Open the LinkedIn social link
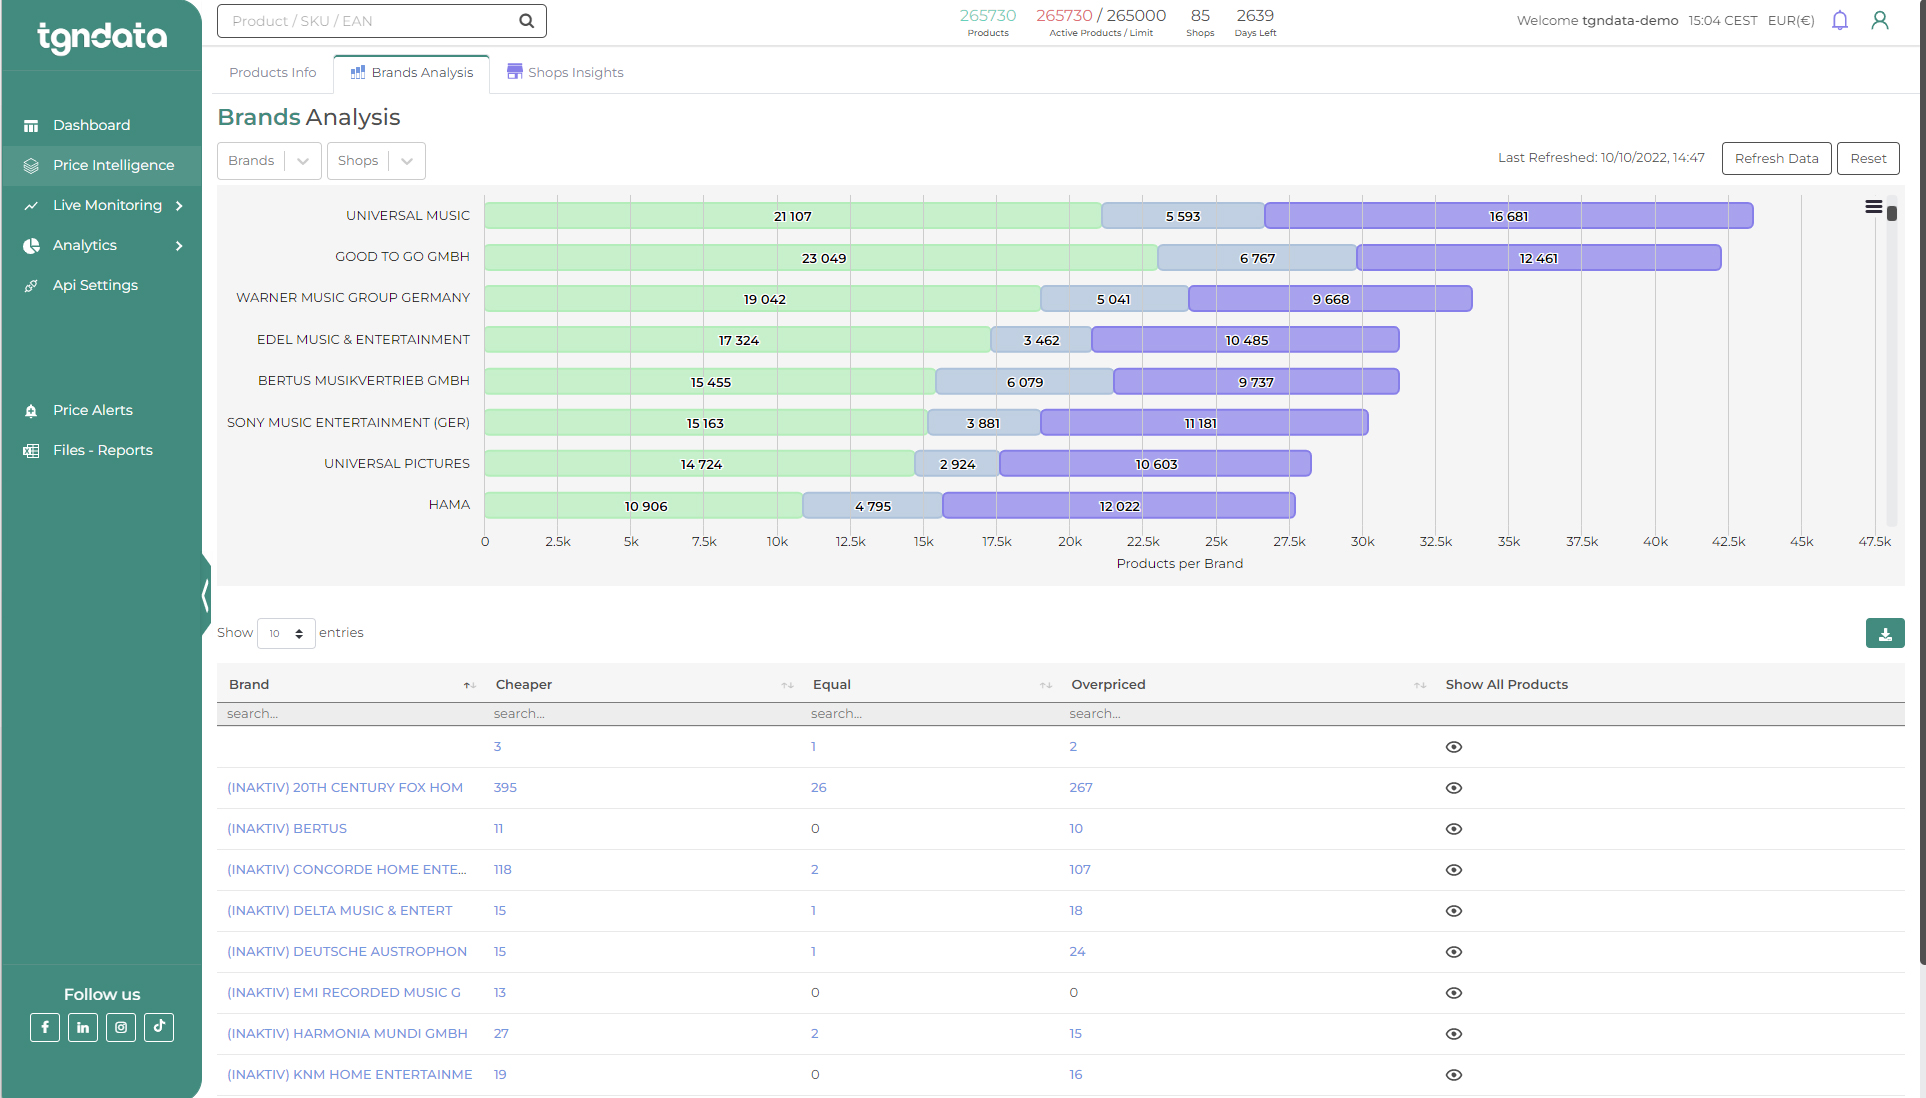Image resolution: width=1926 pixels, height=1098 pixels. point(83,1027)
